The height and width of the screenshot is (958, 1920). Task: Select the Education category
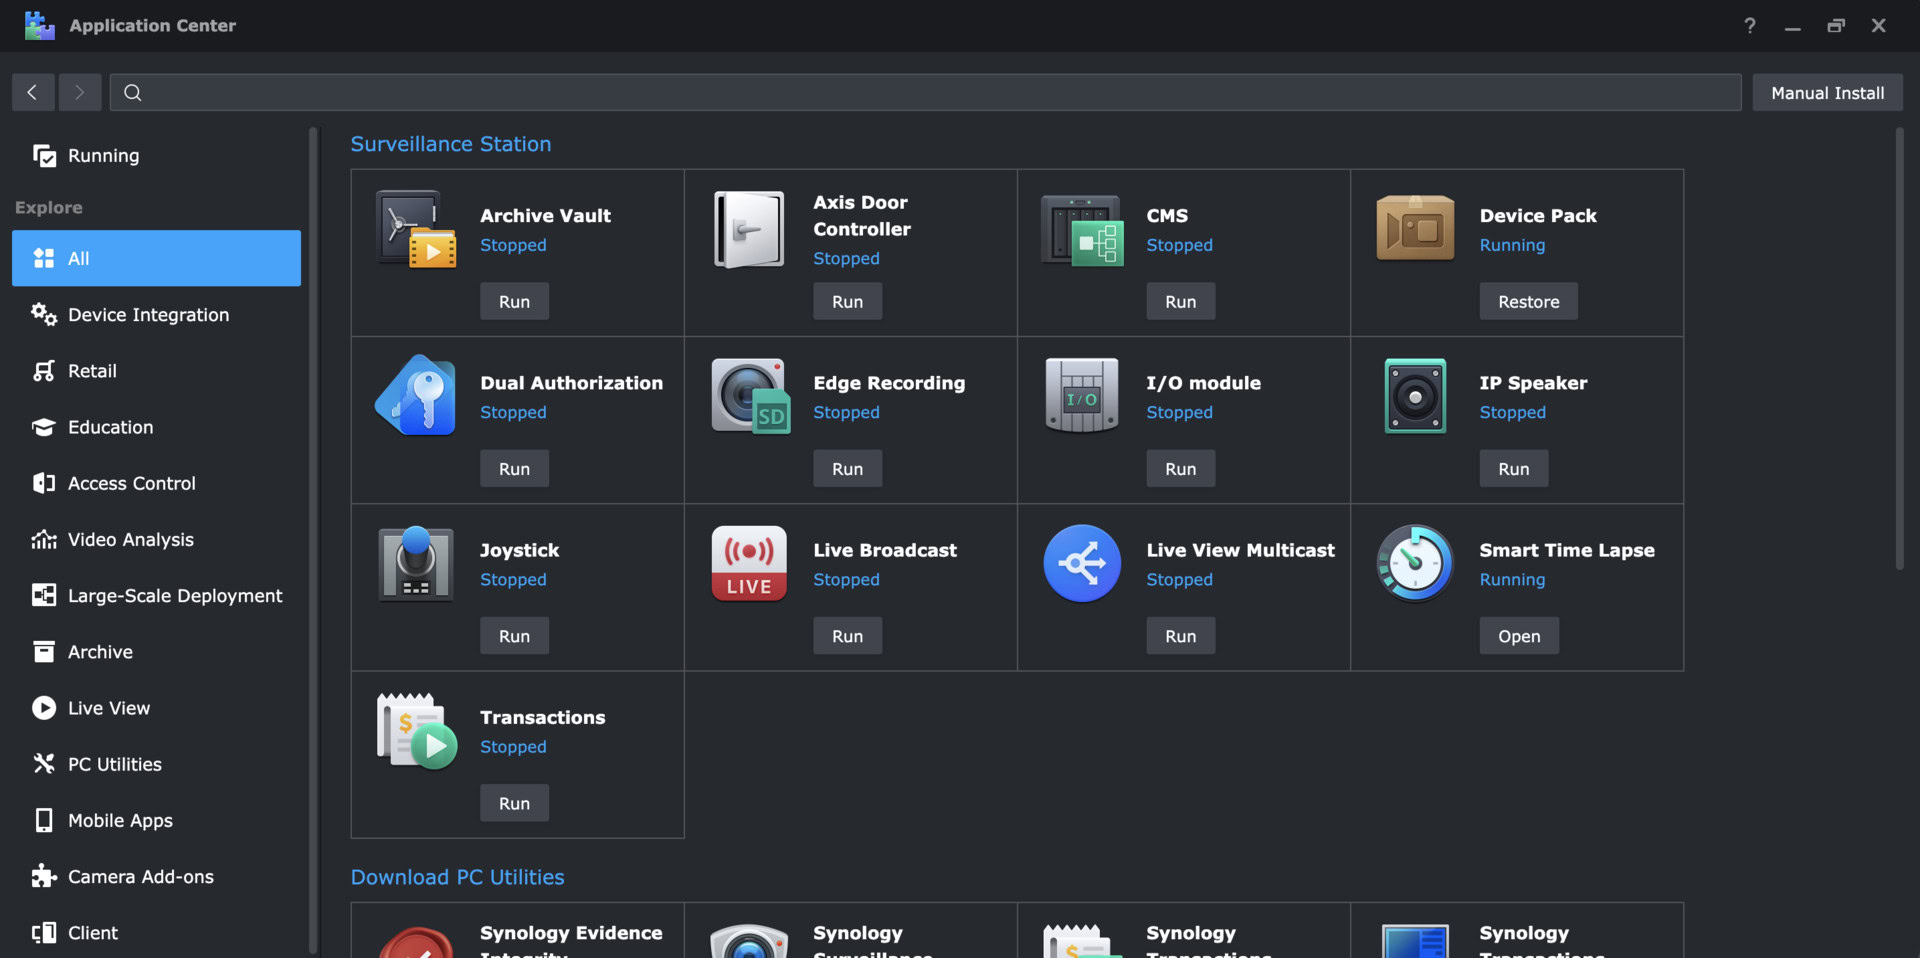tap(156, 427)
